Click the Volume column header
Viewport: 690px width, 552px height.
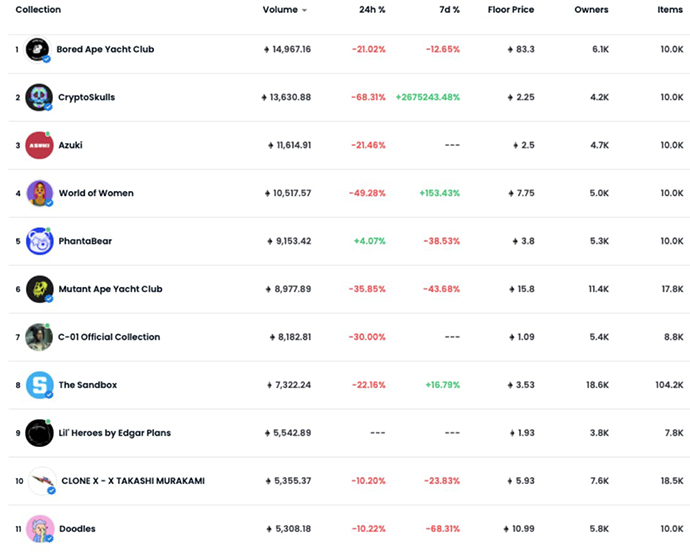pos(280,10)
